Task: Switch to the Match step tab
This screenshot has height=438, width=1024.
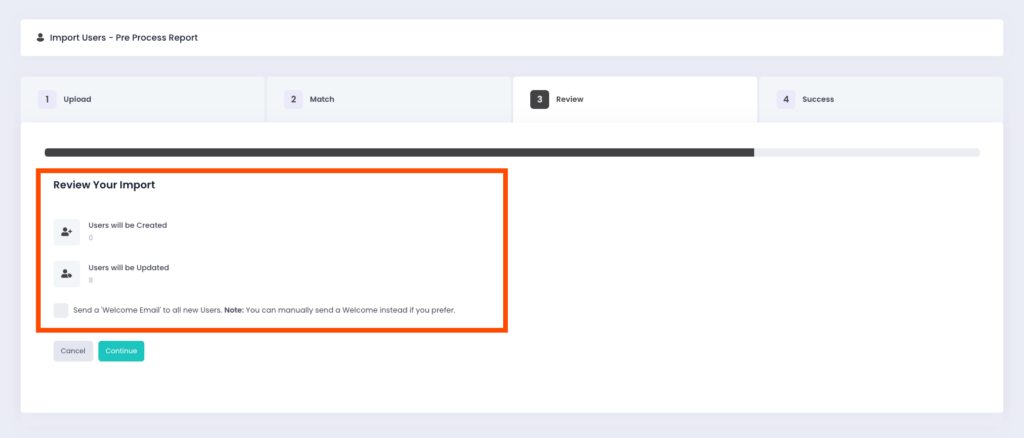Action: click(x=322, y=99)
